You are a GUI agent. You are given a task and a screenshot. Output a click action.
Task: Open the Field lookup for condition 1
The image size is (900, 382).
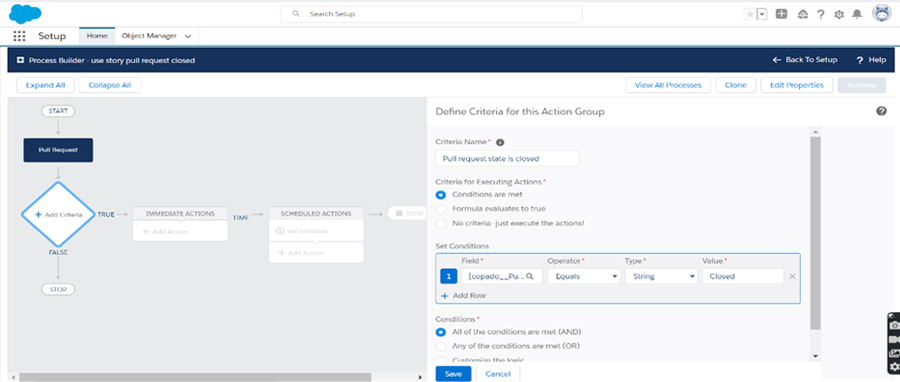tap(502, 276)
